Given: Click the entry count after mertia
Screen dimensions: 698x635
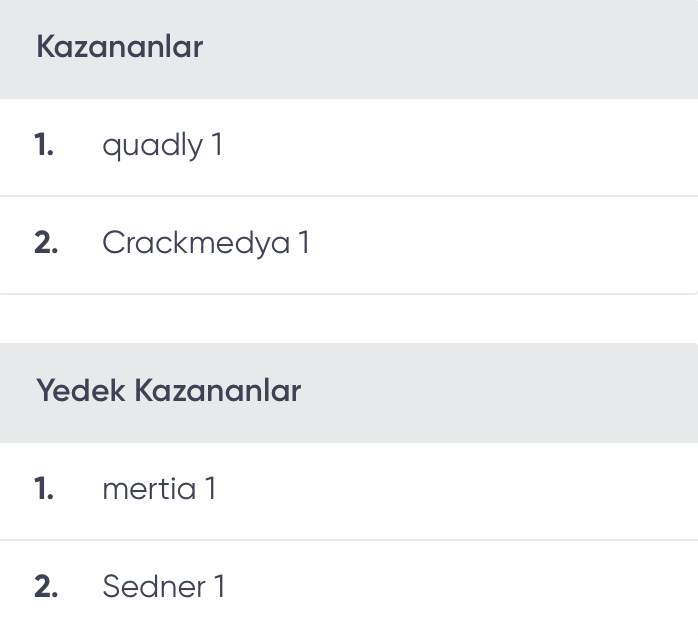Looking at the screenshot, I should tap(211, 488).
